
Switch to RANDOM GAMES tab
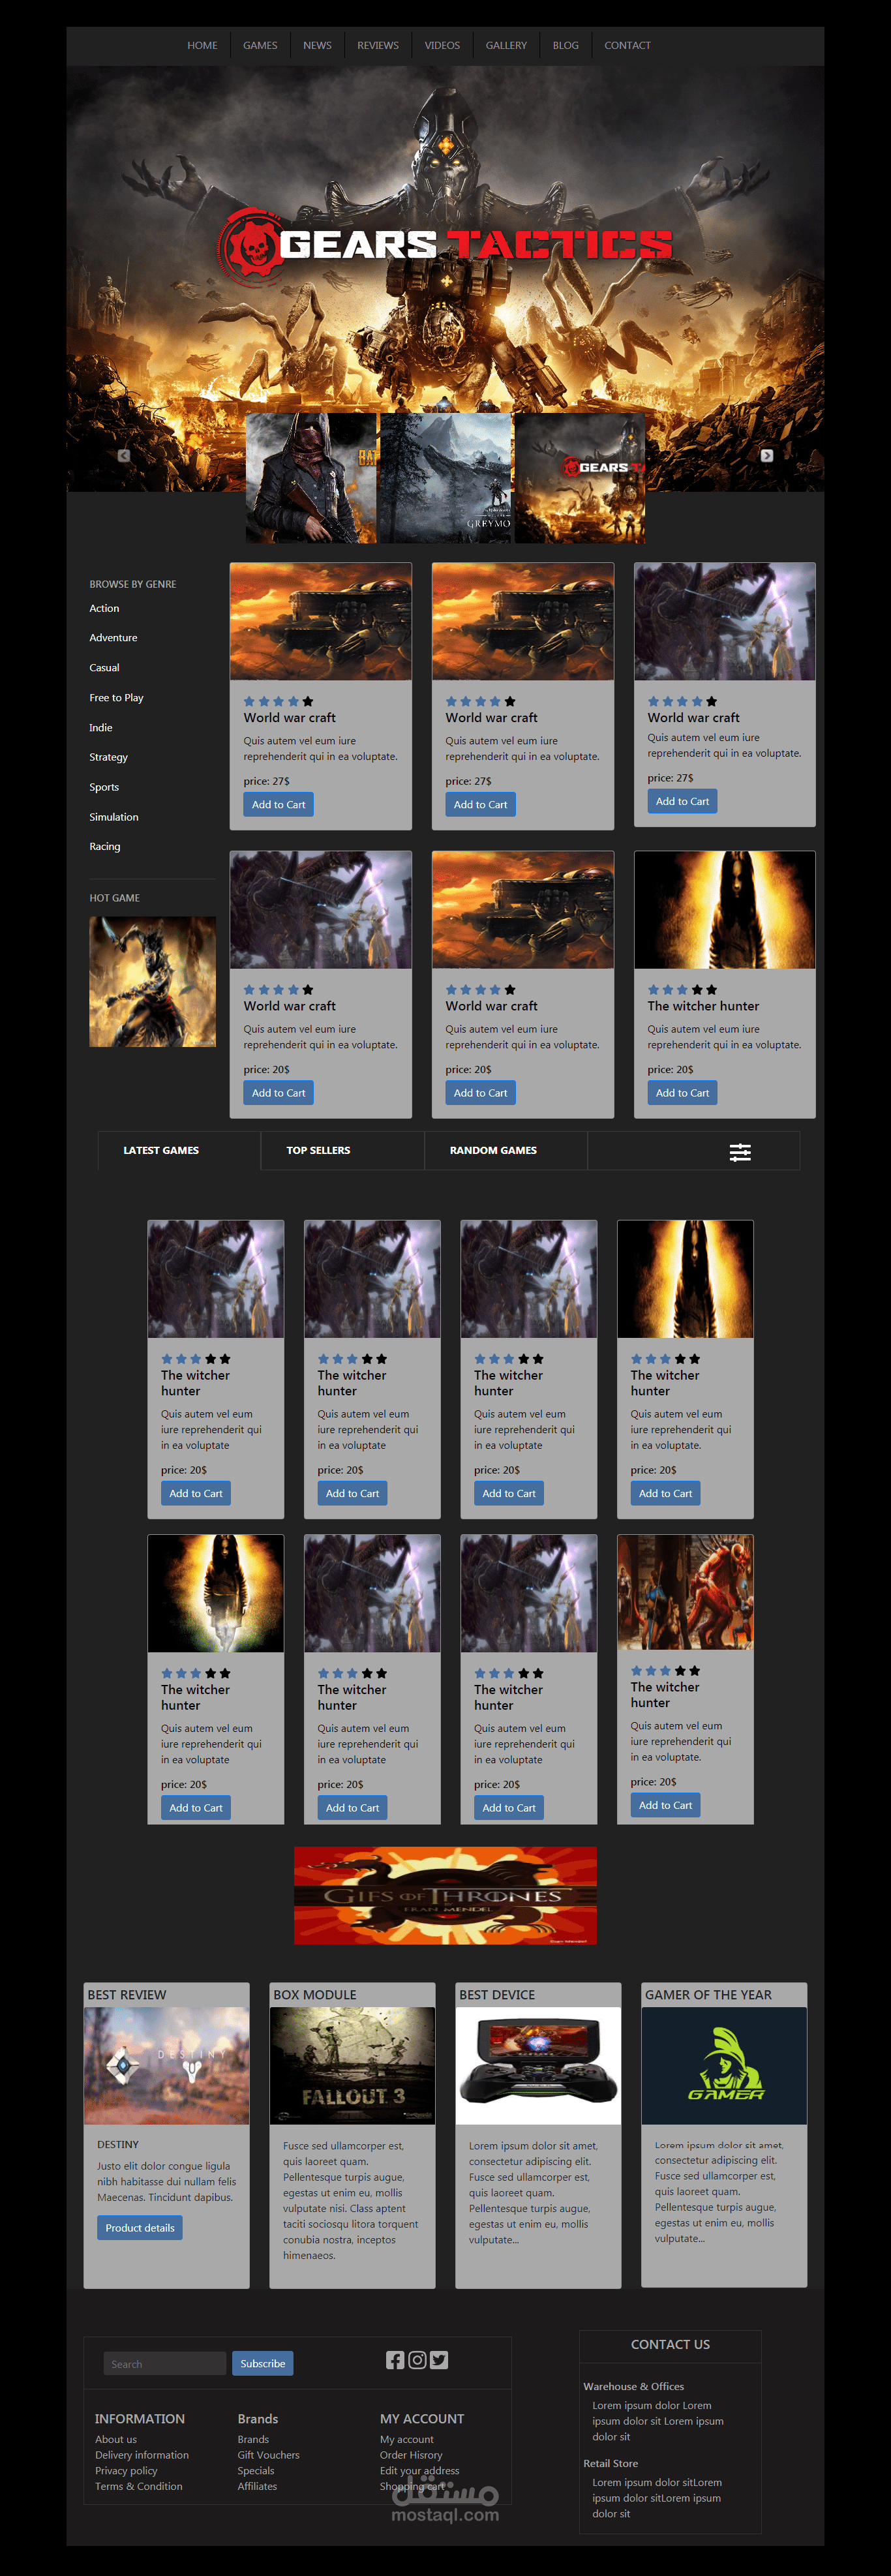pos(493,1150)
